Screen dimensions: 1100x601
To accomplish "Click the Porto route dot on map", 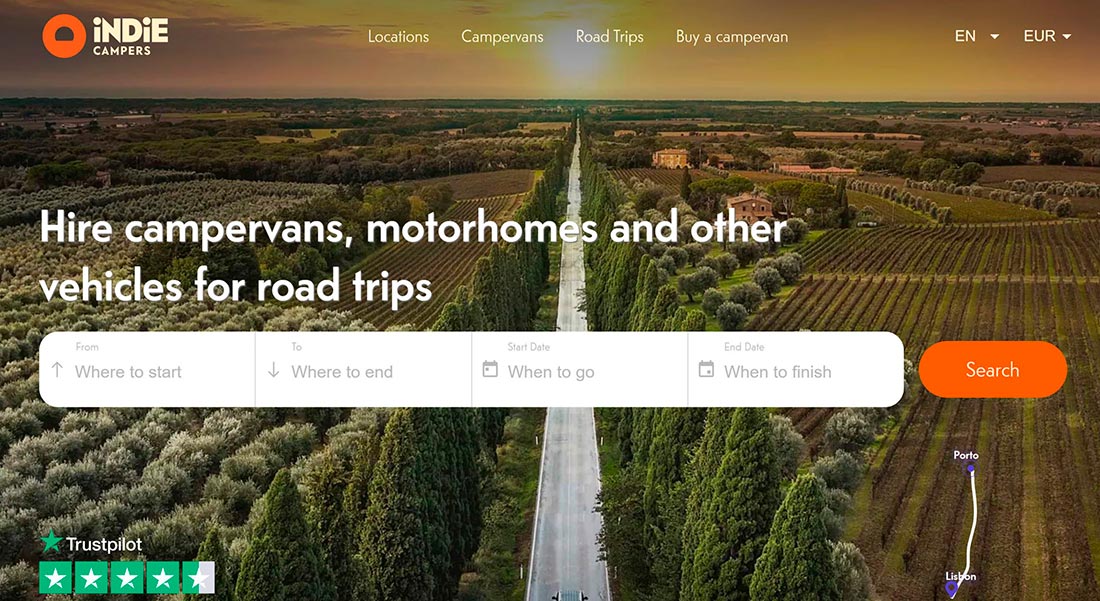I will pos(971,468).
